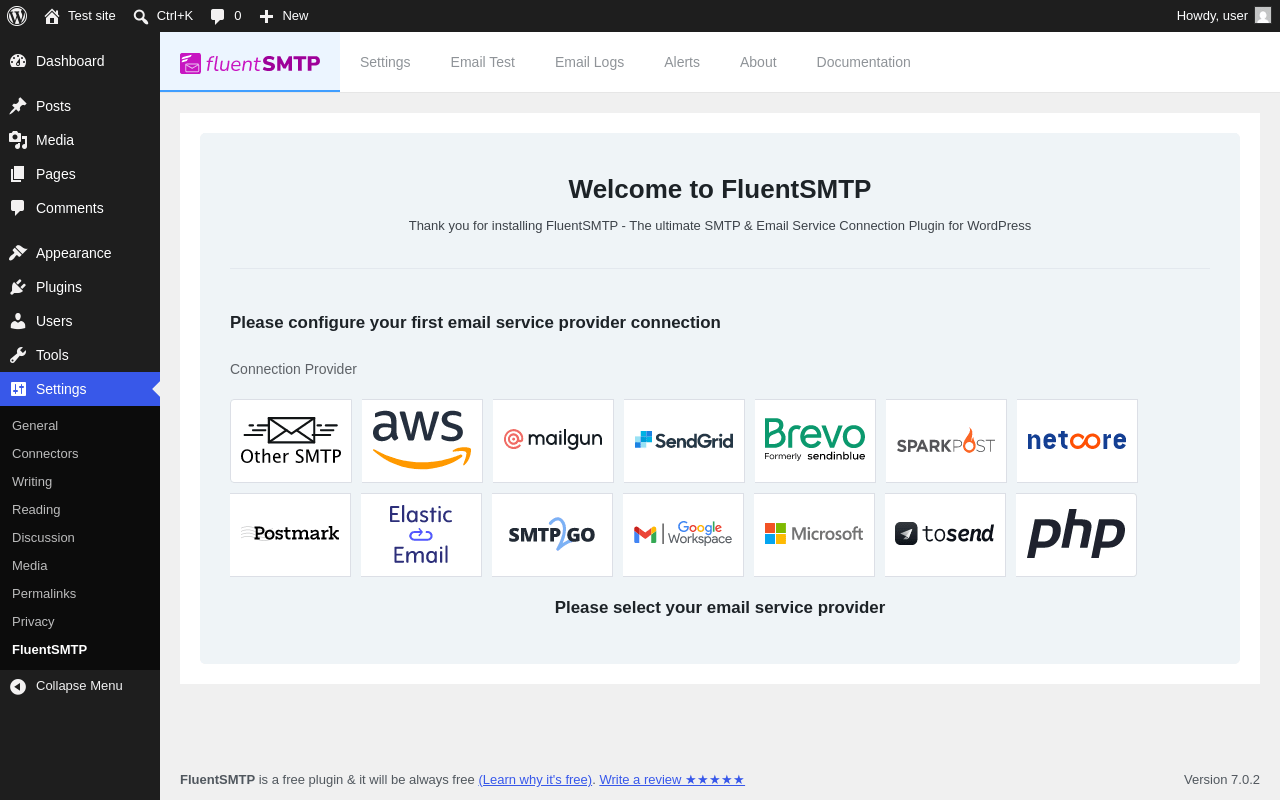
Task: Select Brevo (Sendinblue) provider
Action: (815, 441)
